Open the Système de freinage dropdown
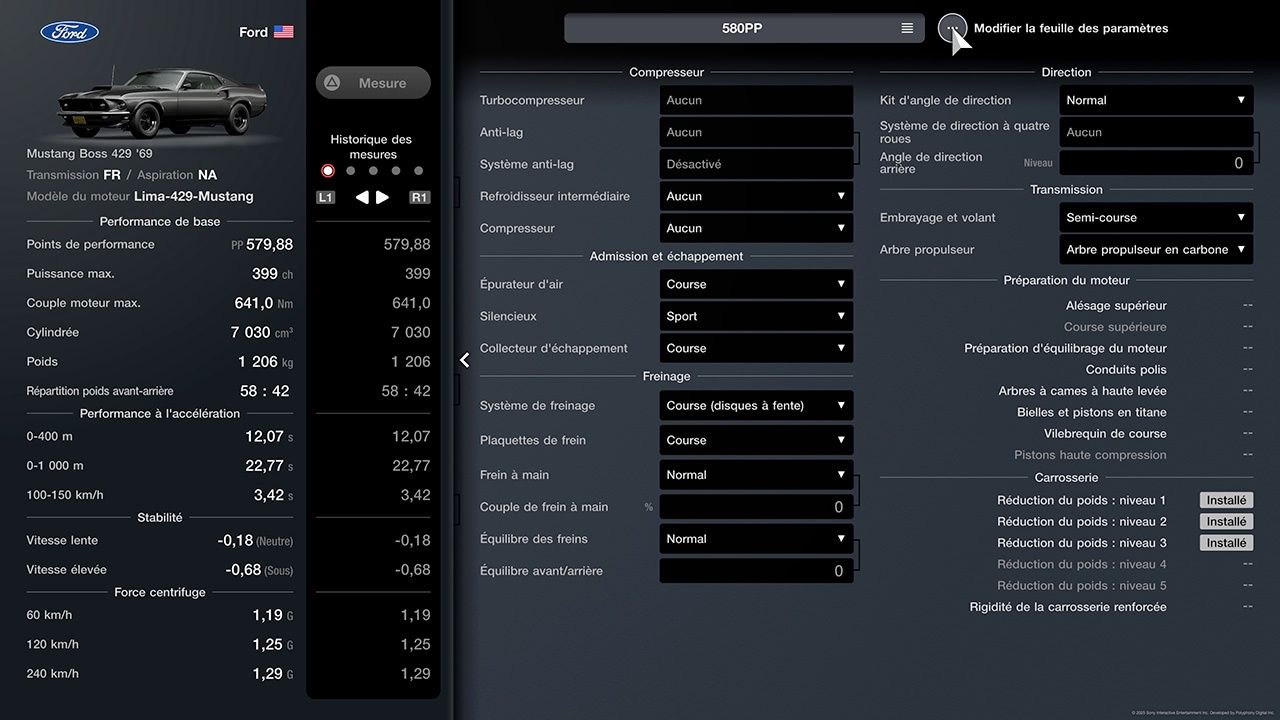The height and width of the screenshot is (720, 1280). (756, 405)
